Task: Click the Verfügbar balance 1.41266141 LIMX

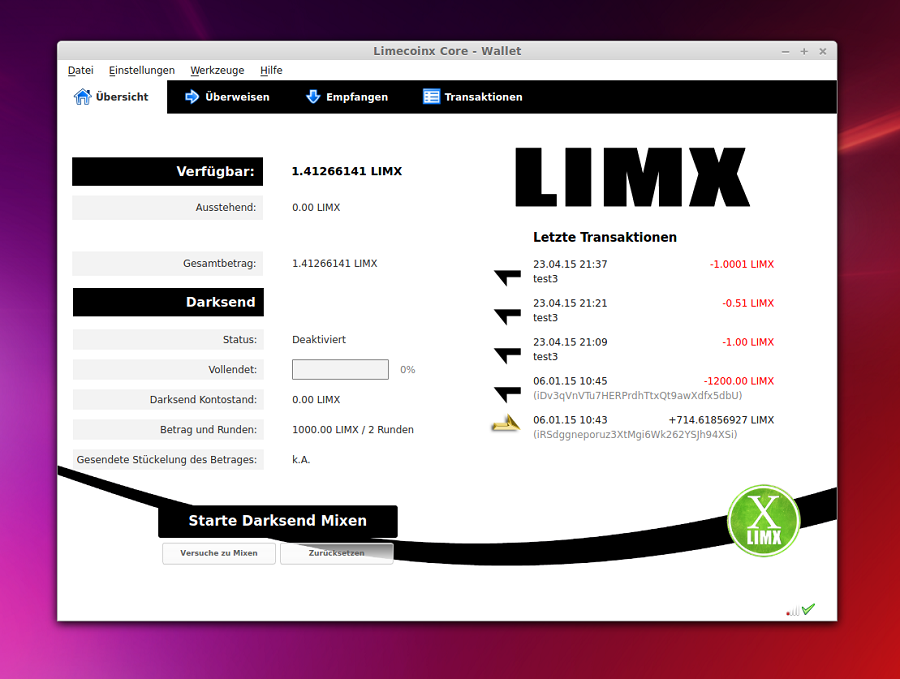Action: tap(347, 172)
